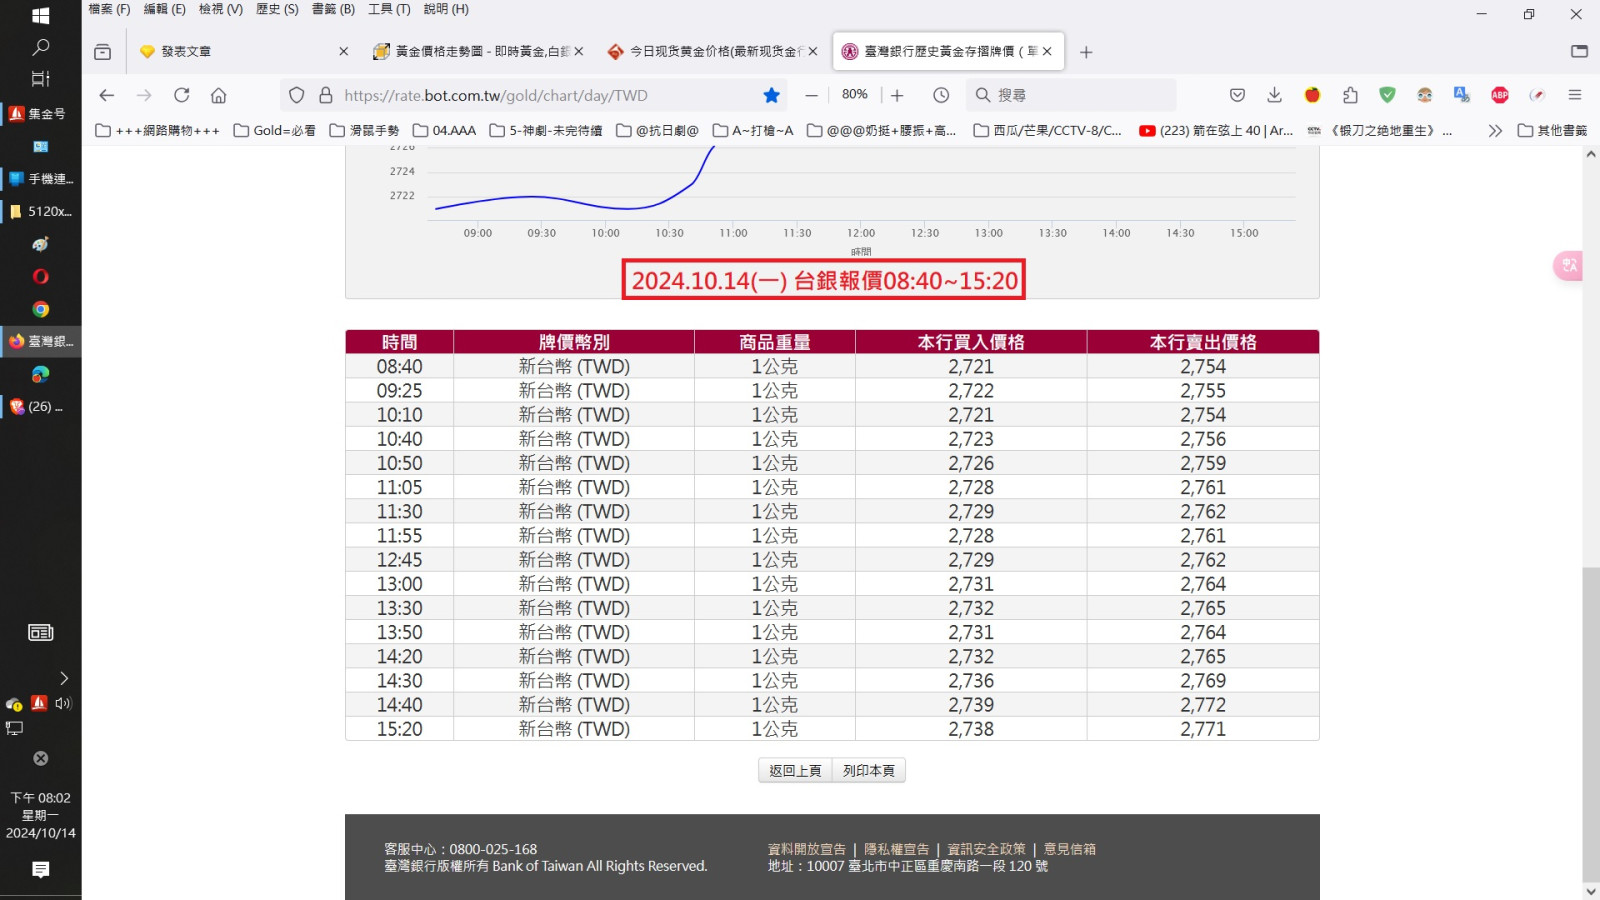The image size is (1600, 900).
Task: Toggle the speaker icon in system tray
Action: tap(62, 703)
